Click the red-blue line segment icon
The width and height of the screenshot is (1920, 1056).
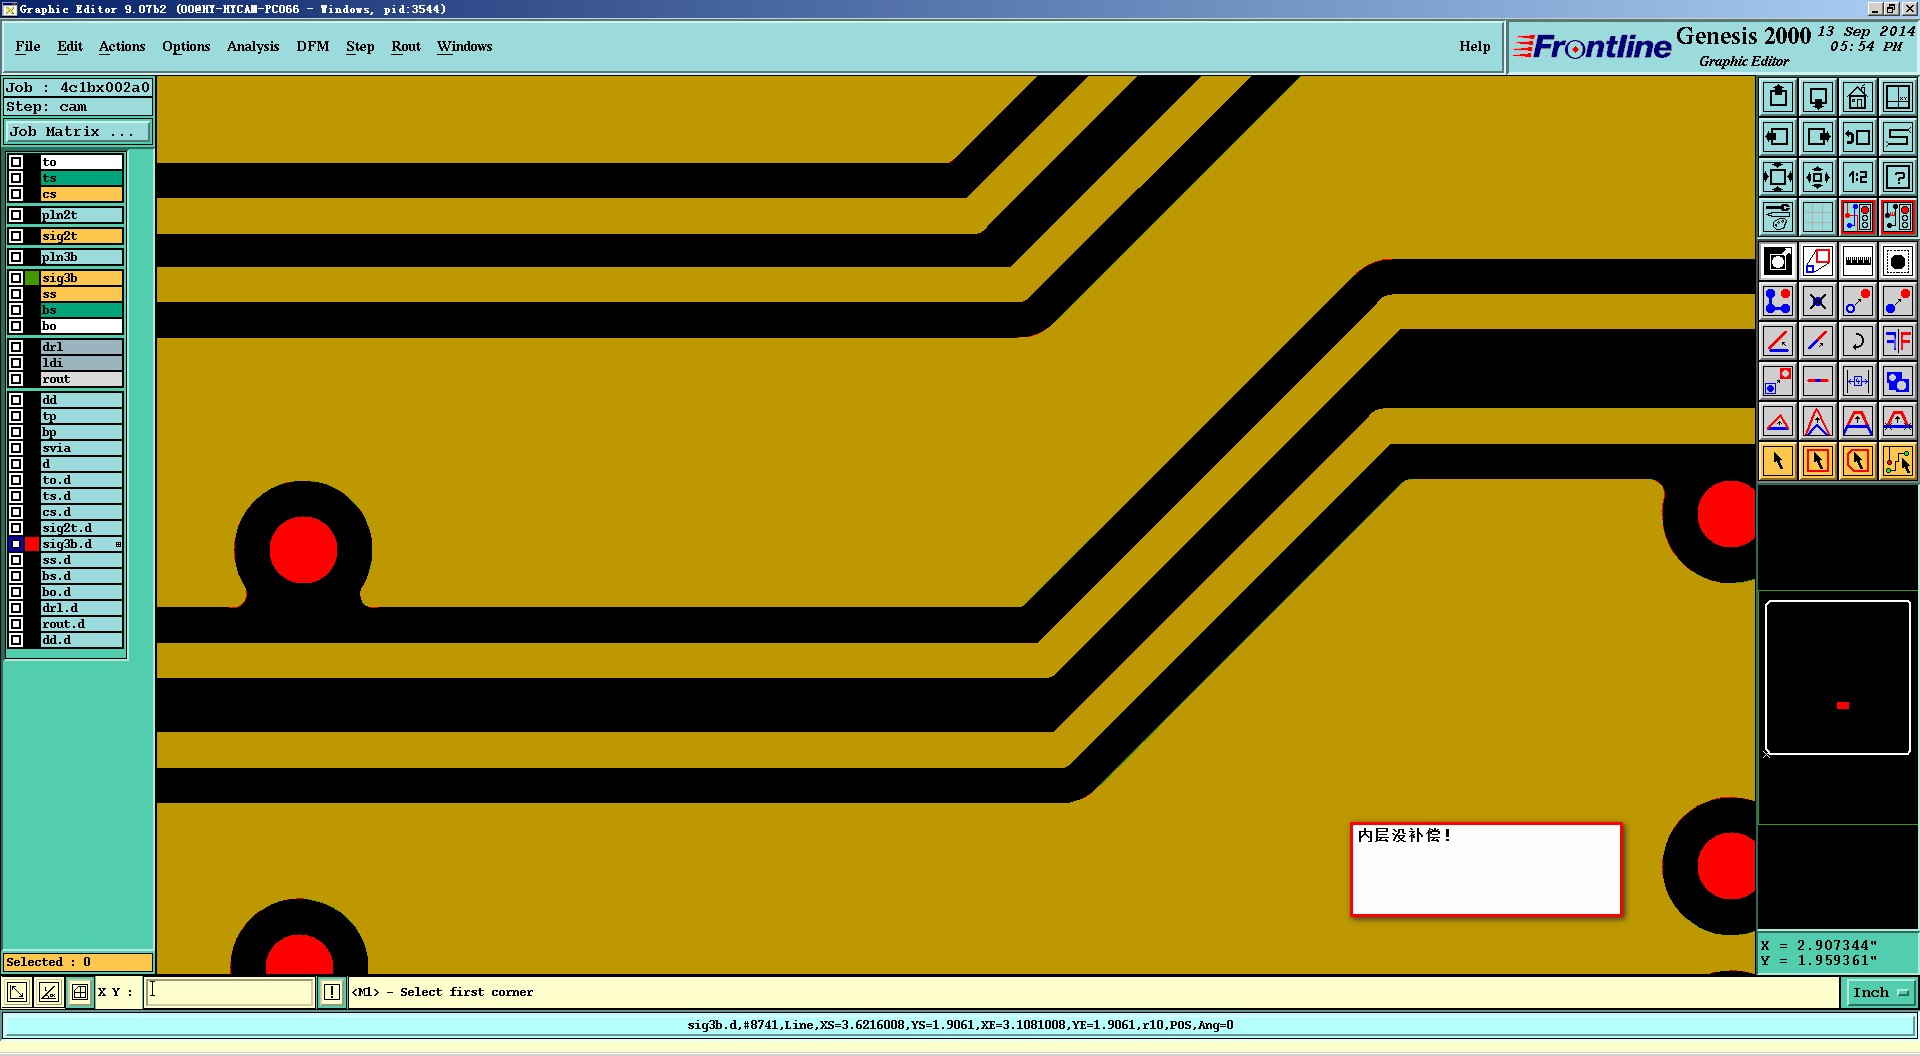[x=1818, y=381]
